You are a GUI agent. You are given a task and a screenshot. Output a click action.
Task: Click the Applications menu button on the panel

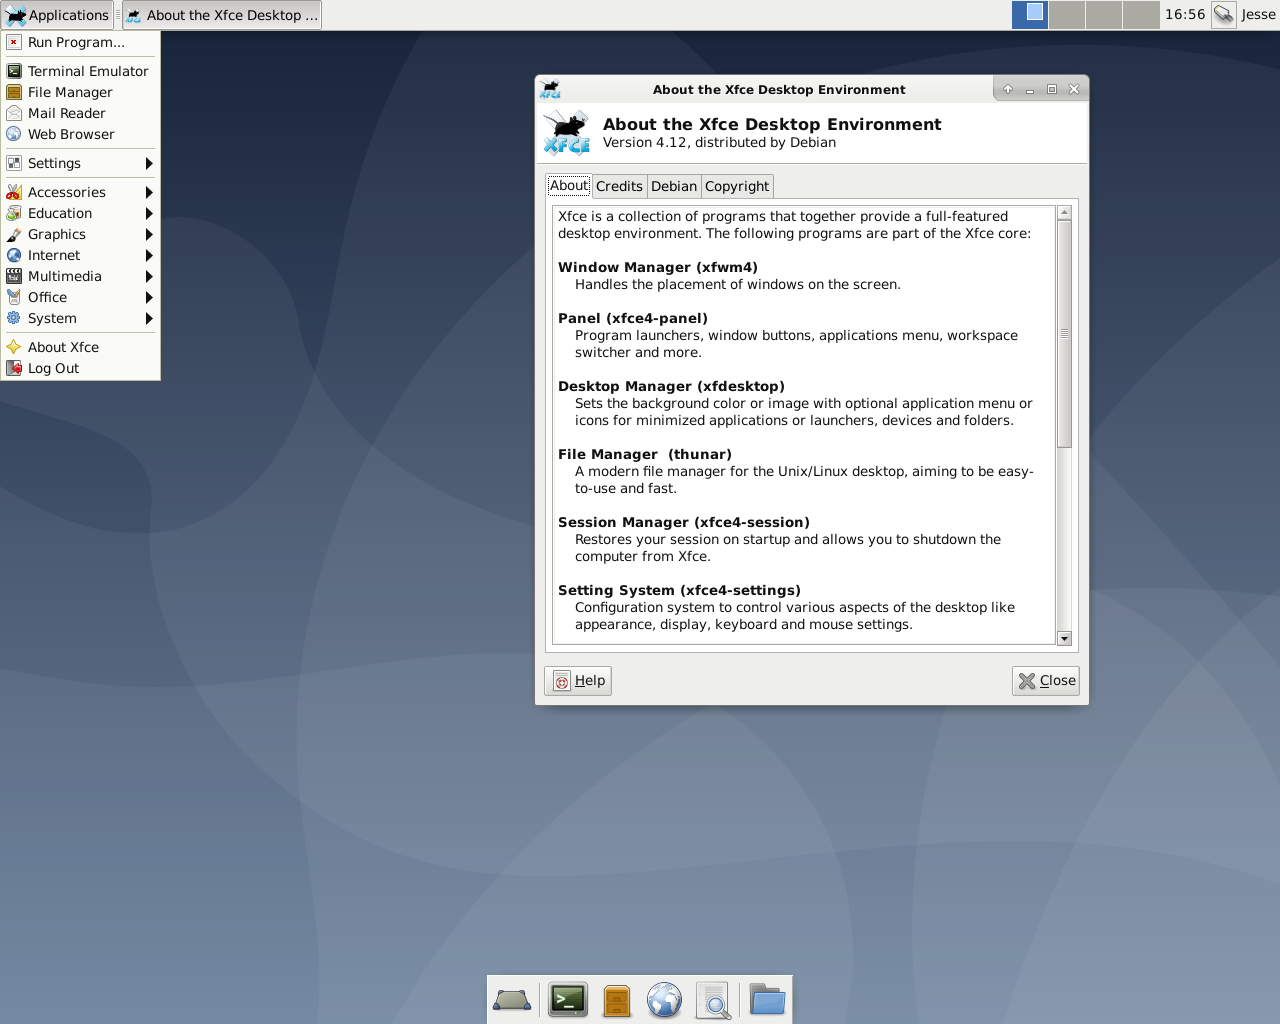pos(57,15)
